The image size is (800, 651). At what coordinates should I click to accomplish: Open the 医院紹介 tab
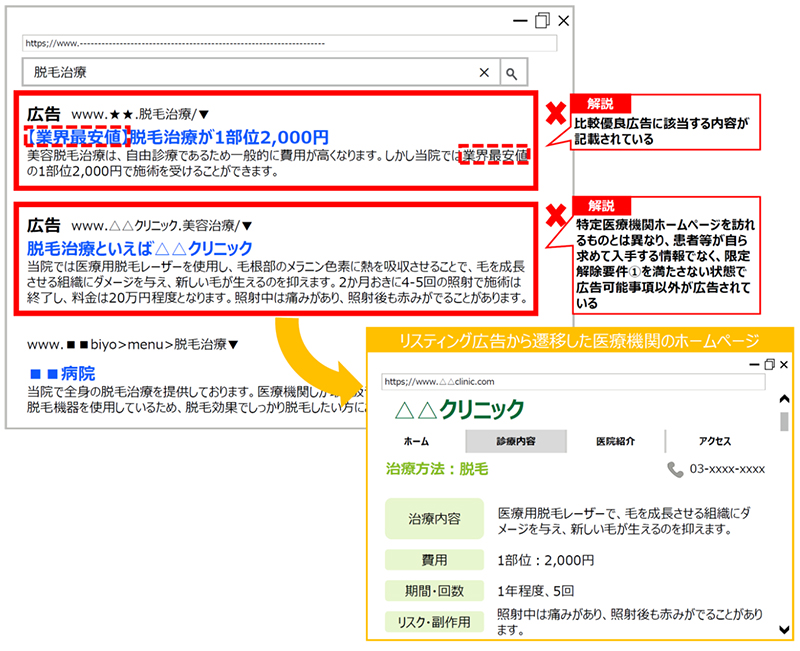coord(615,441)
